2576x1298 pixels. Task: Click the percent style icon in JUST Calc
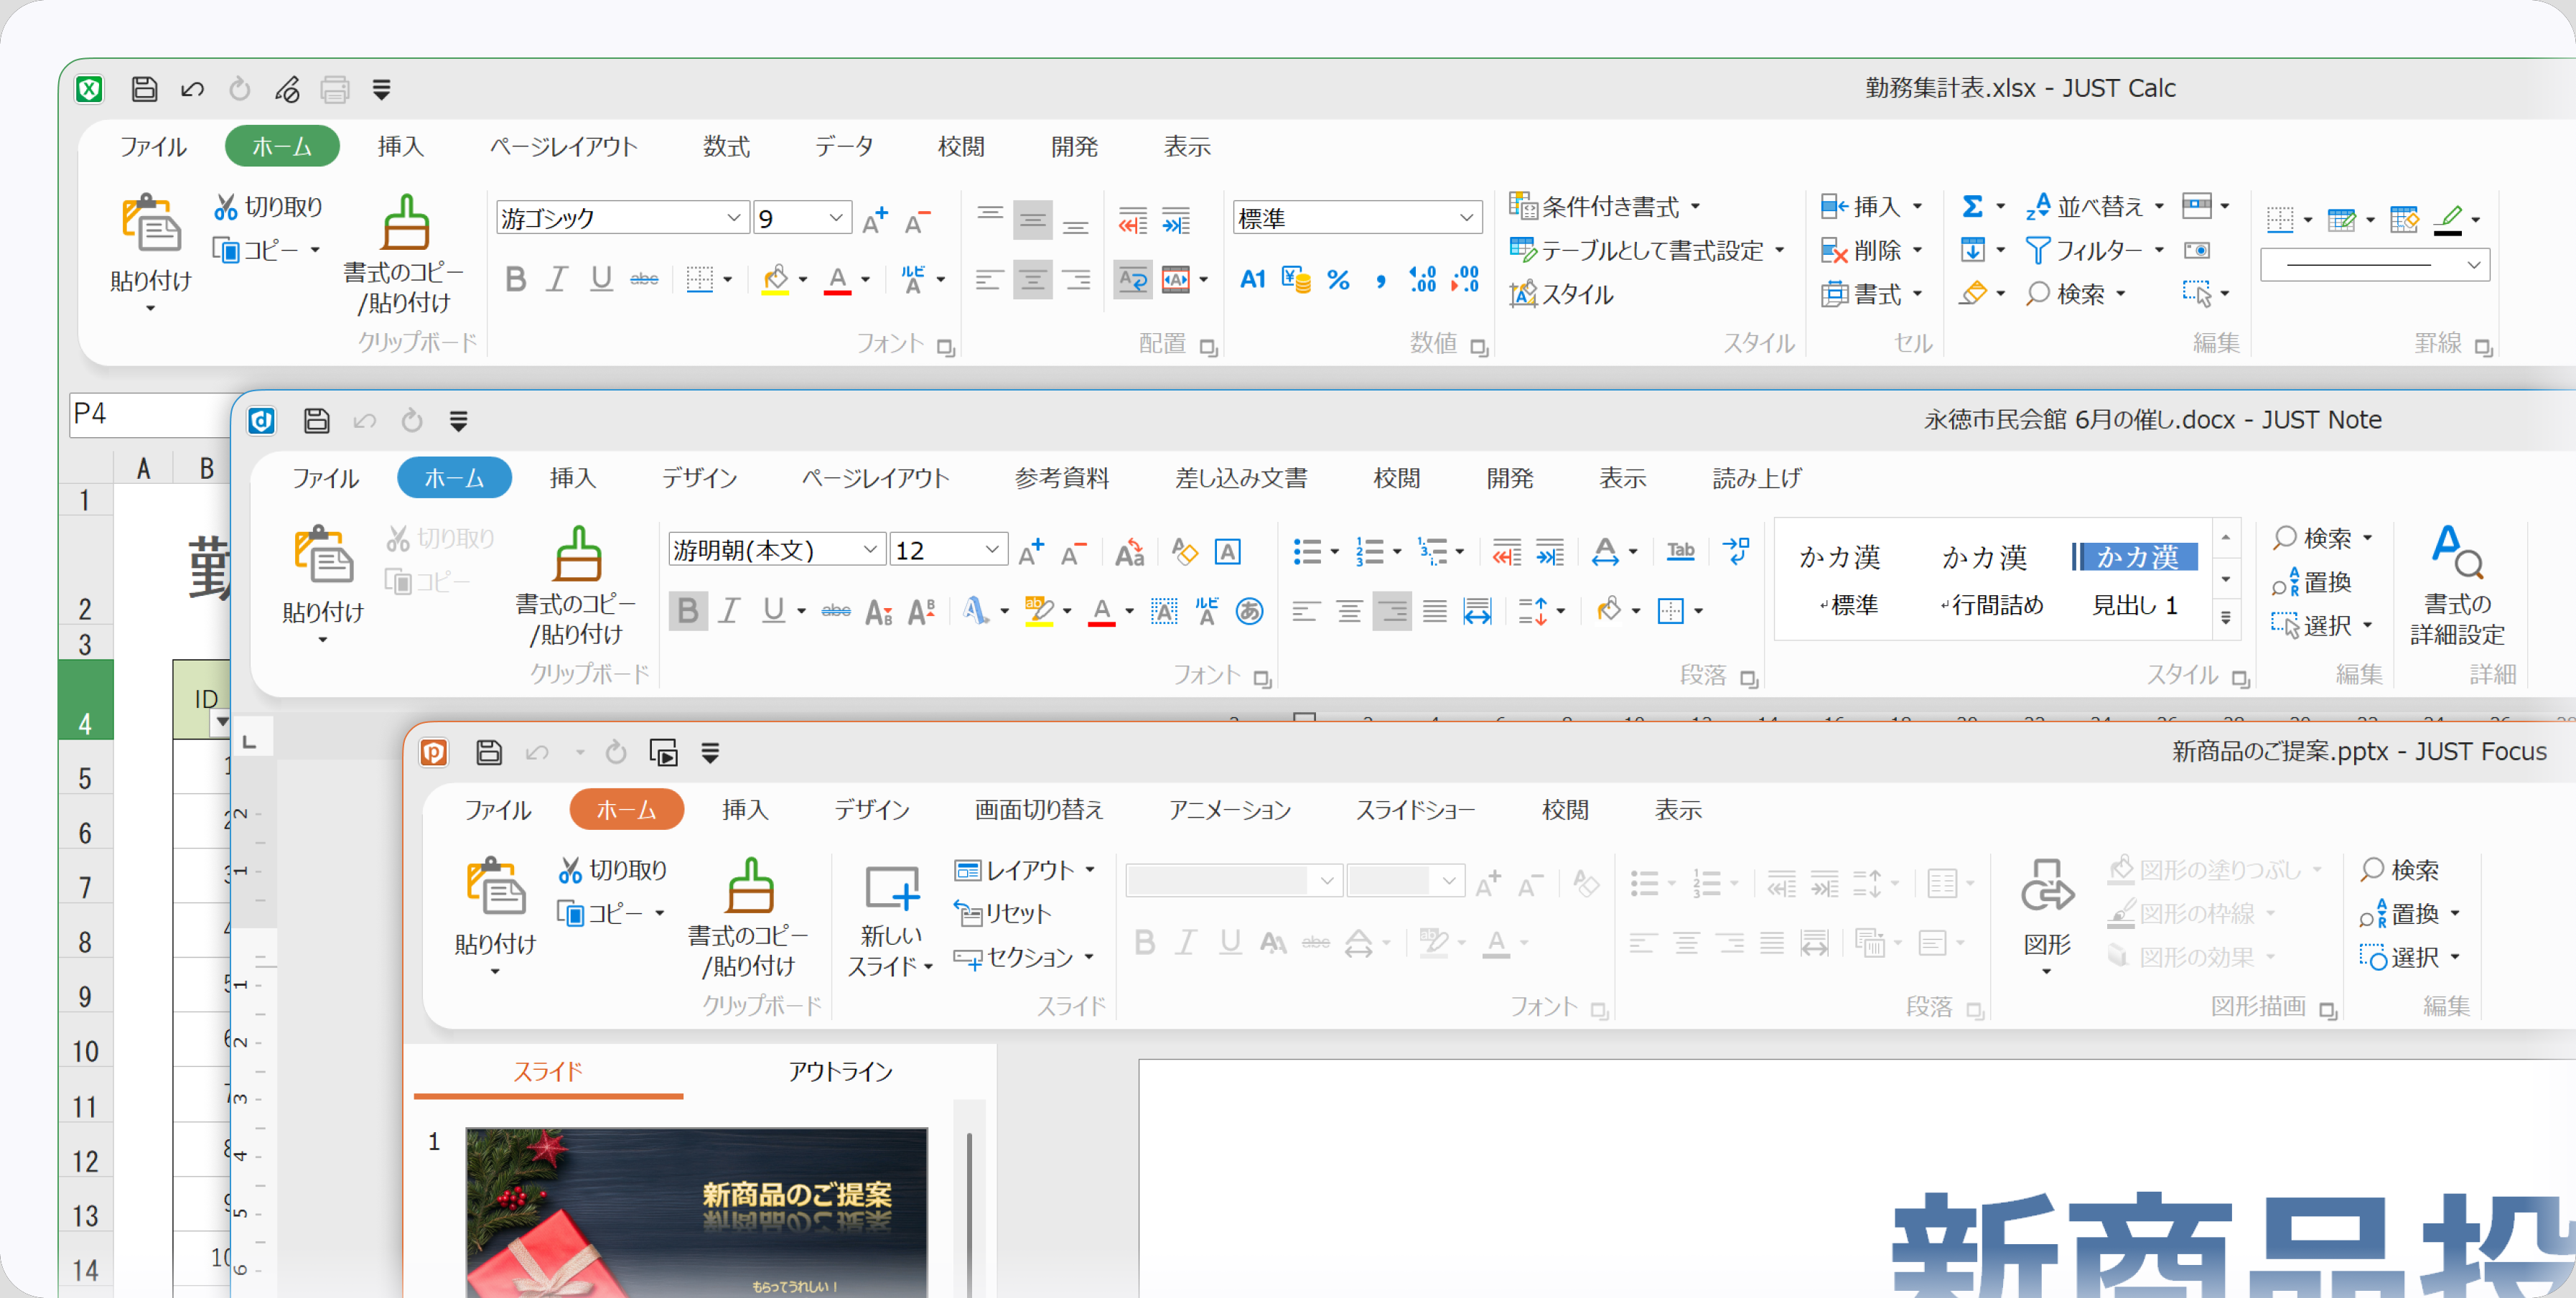[1338, 280]
